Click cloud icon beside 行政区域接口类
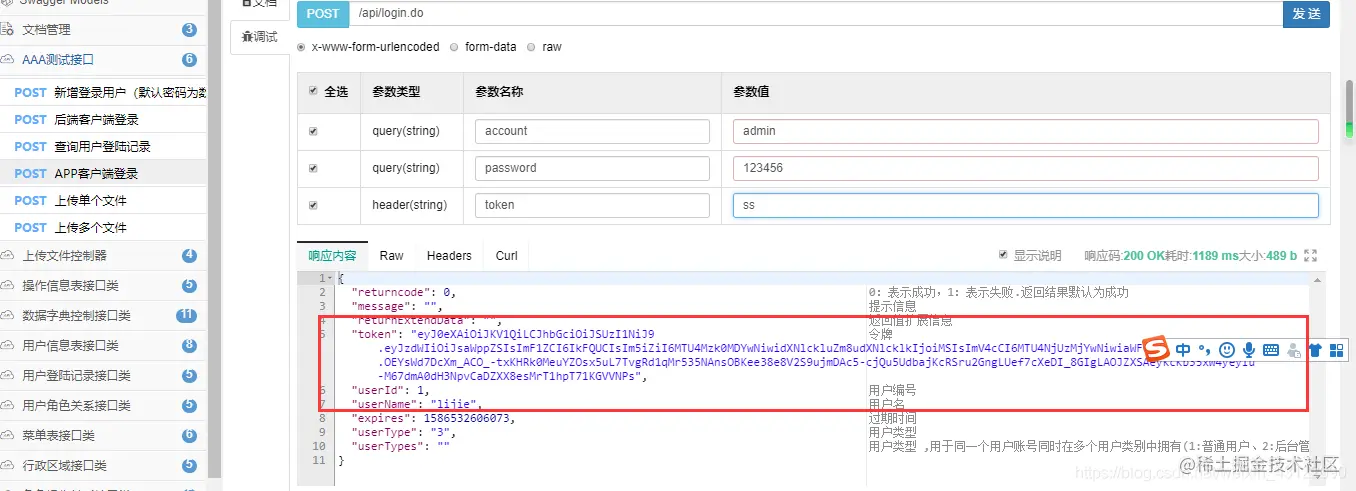This screenshot has height=491, width=1356. pos(8,465)
